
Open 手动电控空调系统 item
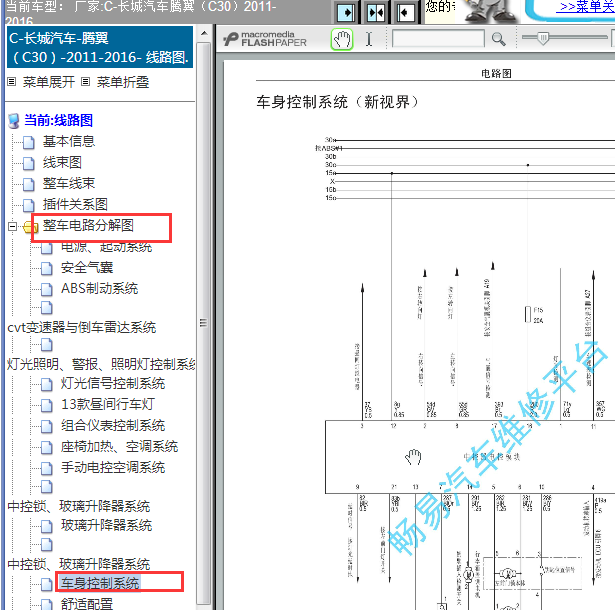coord(113,468)
